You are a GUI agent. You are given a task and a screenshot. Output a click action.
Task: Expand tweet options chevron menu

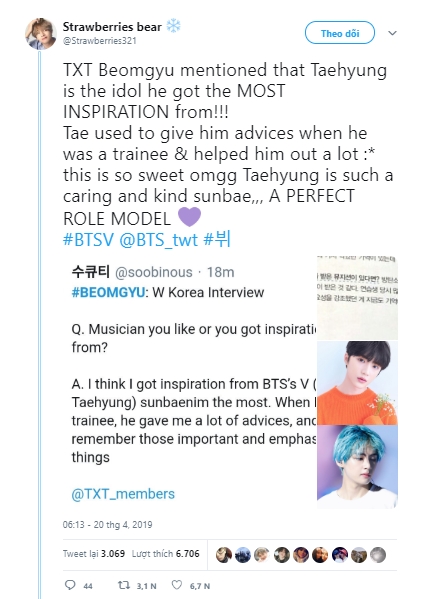tap(392, 33)
